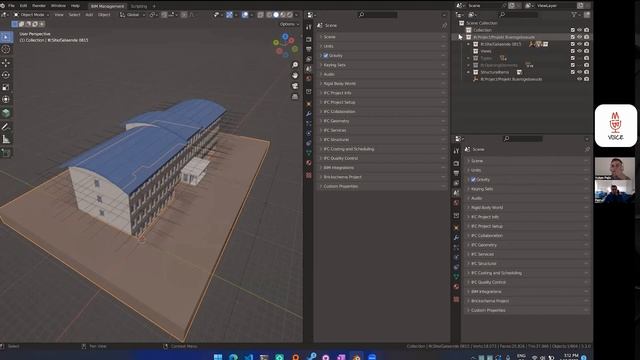Image resolution: width=640 pixels, height=360 pixels.
Task: Select the BIM Management workspace tab
Action: coord(107,6)
